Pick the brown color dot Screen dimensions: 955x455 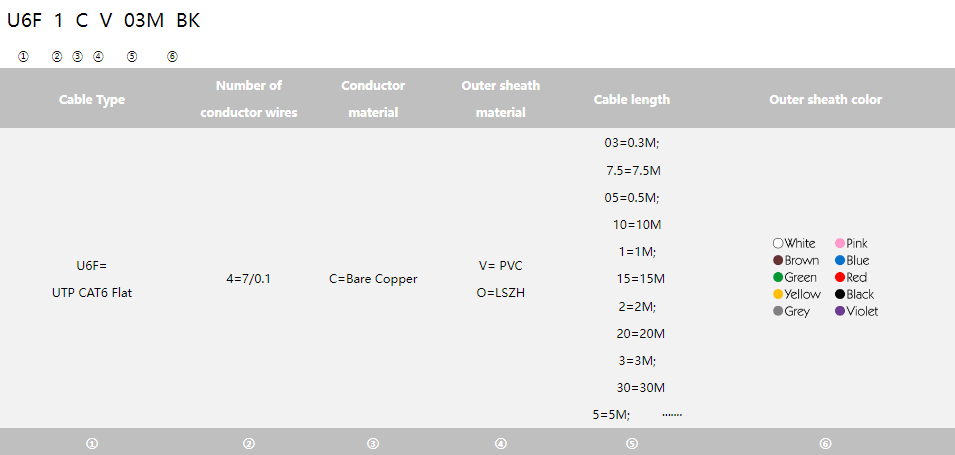[x=778, y=260]
